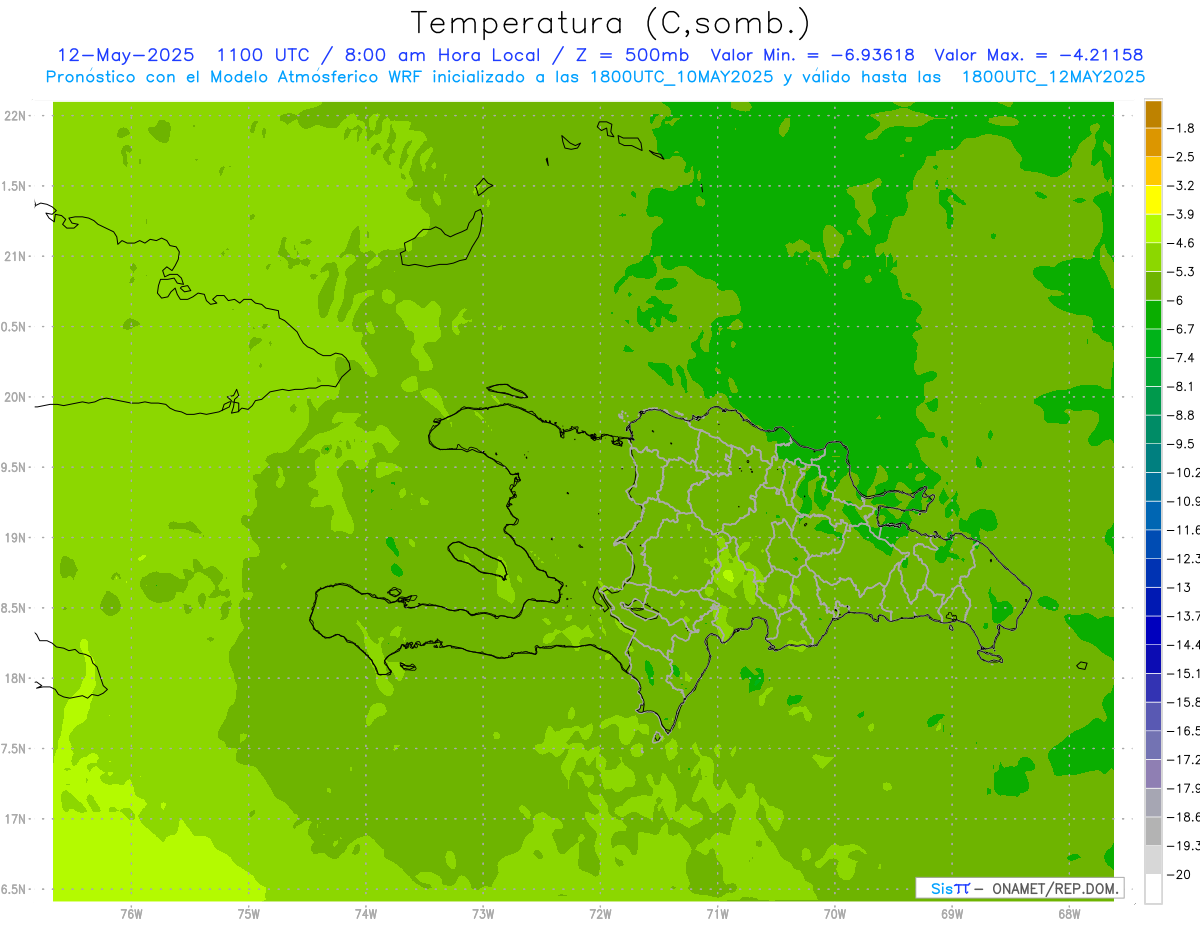This screenshot has width=1200, height=927.
Task: Click the 'Valor Min. = -6.93618' value
Action: (812, 55)
